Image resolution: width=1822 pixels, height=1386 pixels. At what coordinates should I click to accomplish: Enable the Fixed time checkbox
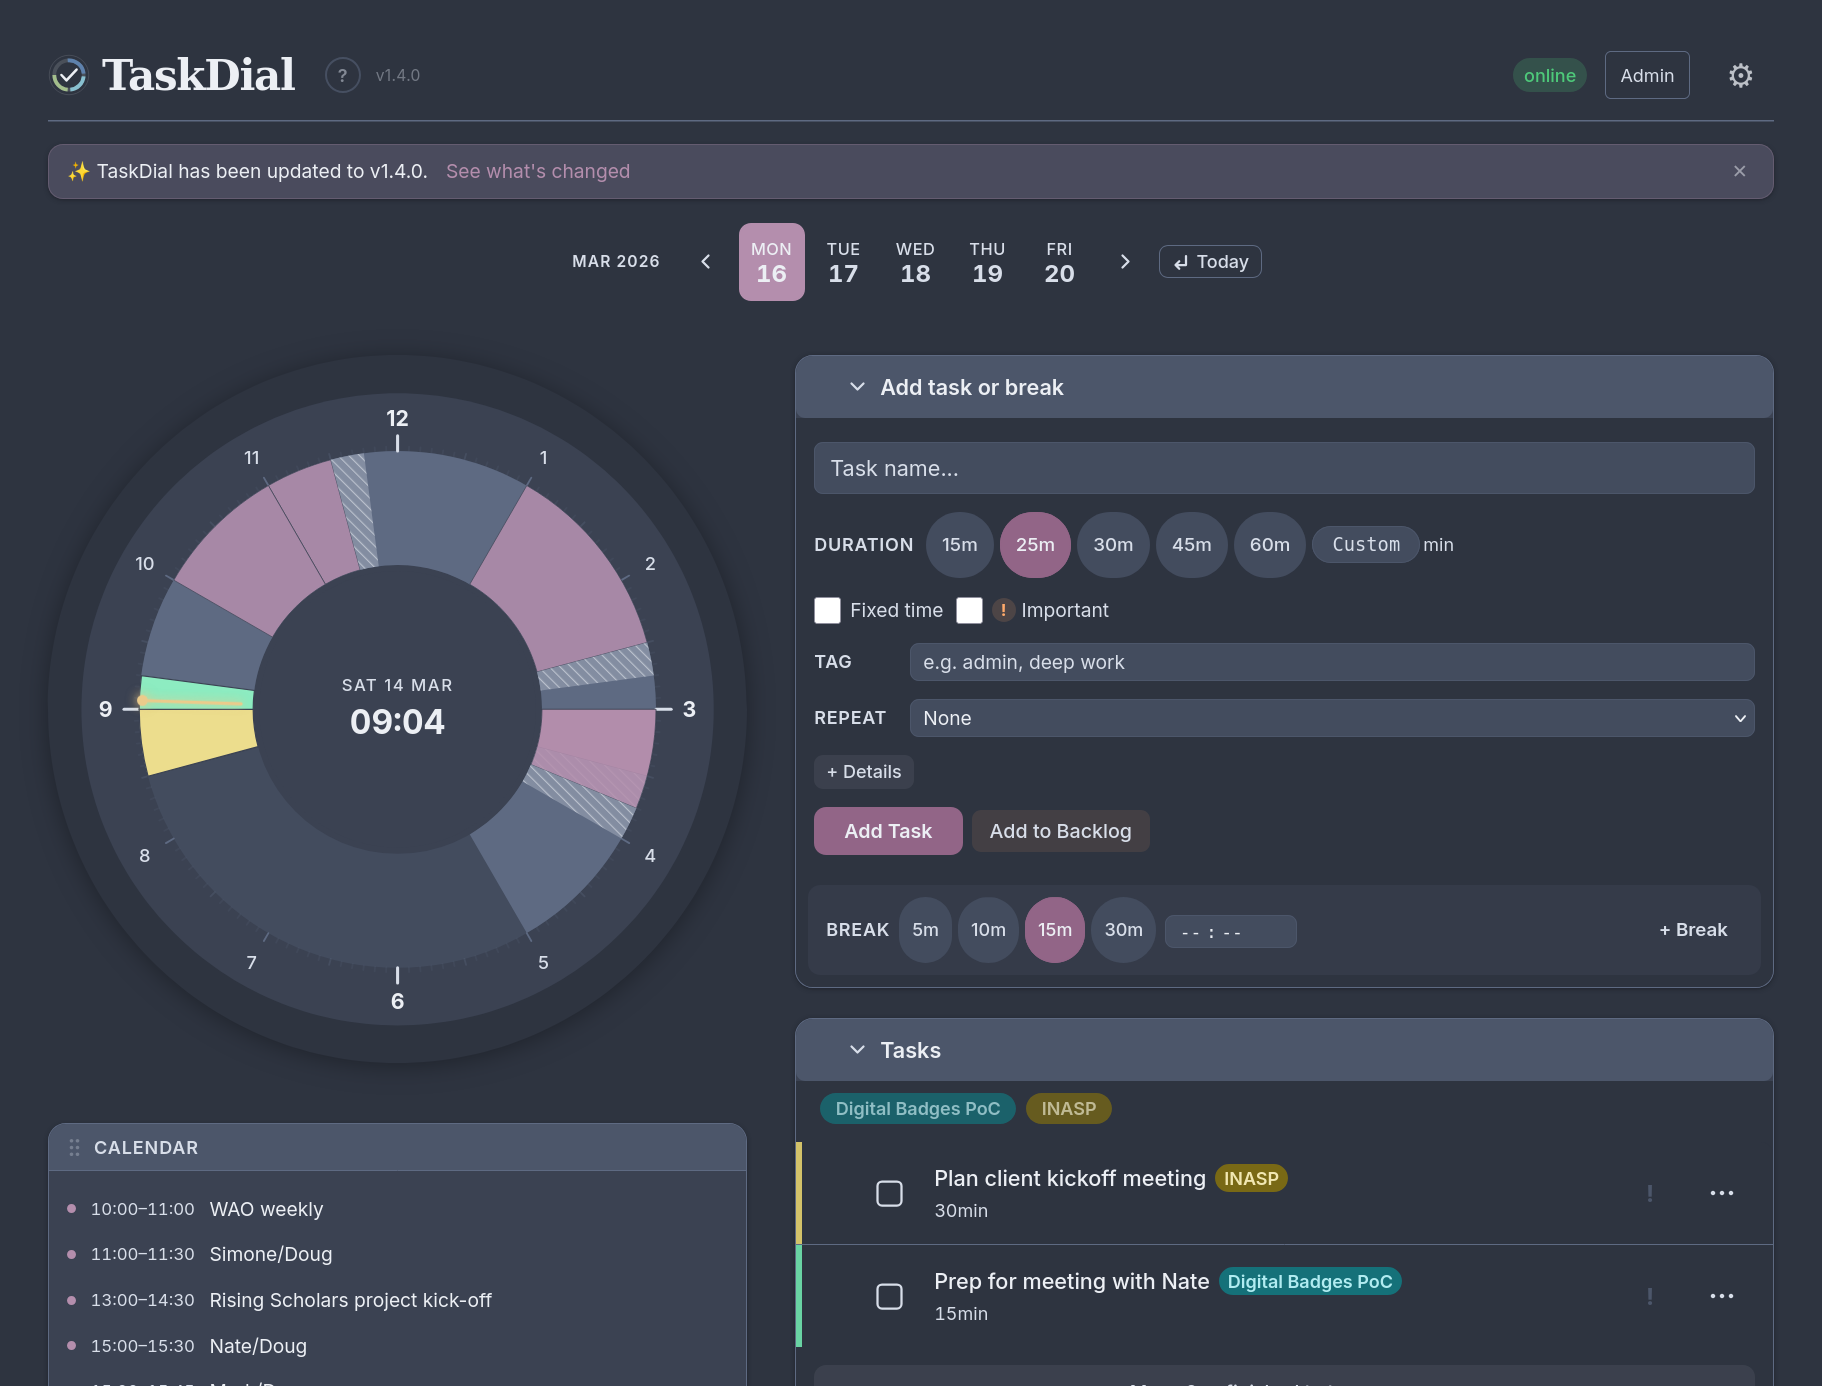pyautogui.click(x=827, y=611)
